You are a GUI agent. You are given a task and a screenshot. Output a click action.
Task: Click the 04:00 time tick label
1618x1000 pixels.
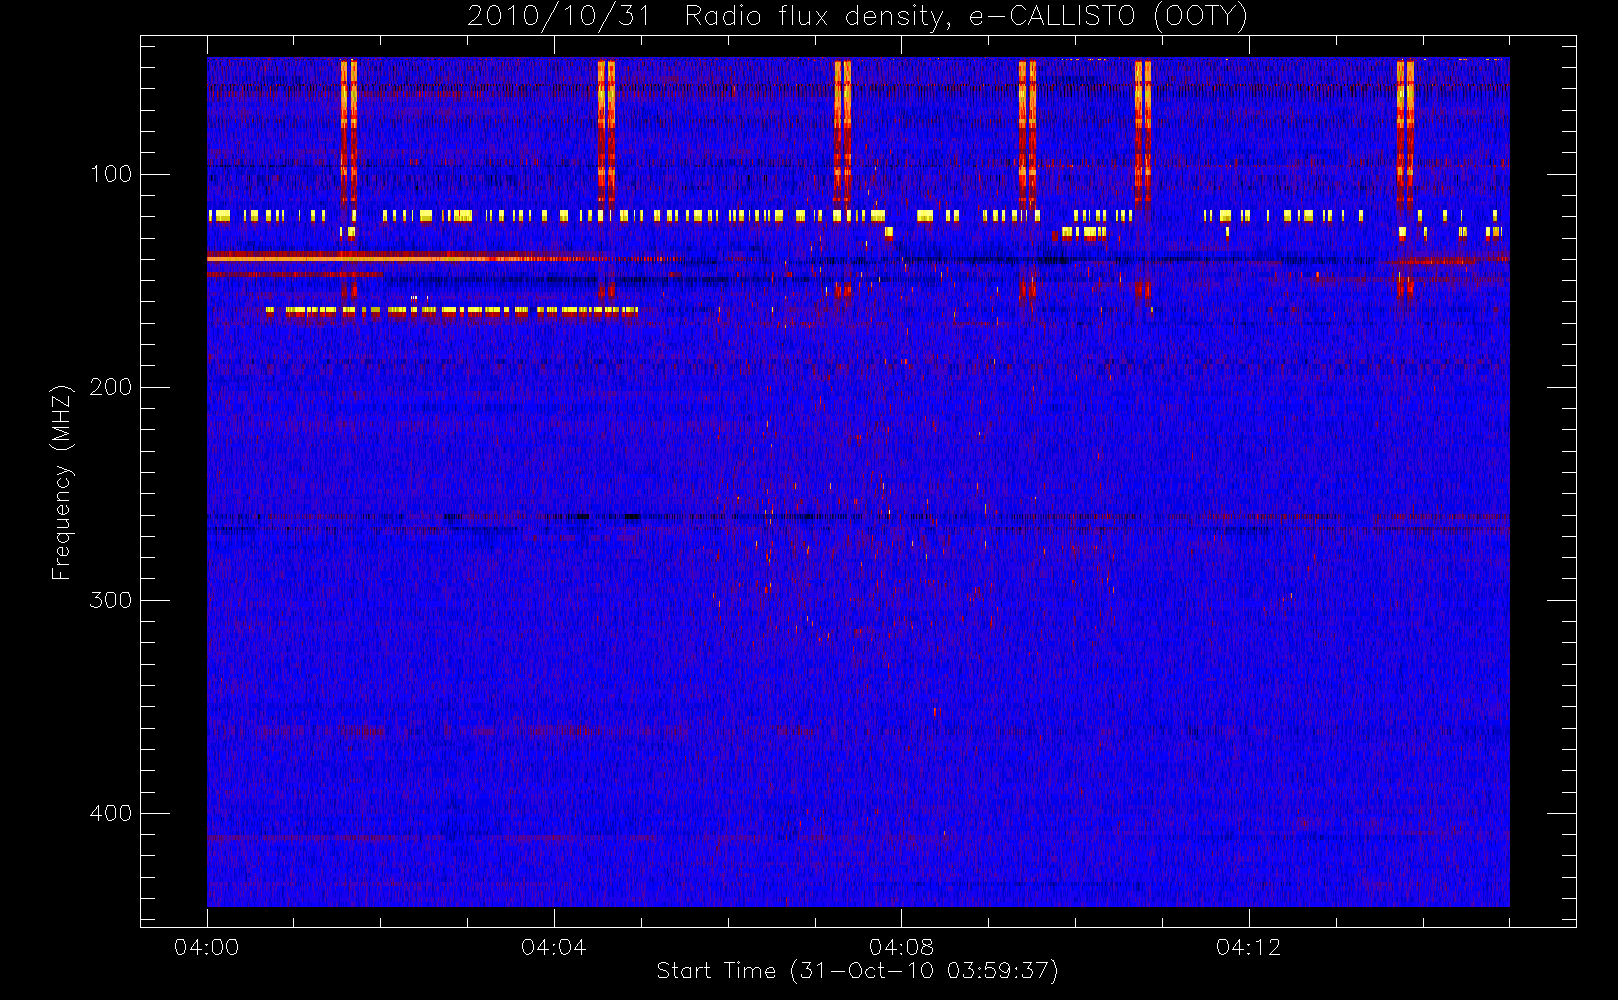pyautogui.click(x=207, y=947)
